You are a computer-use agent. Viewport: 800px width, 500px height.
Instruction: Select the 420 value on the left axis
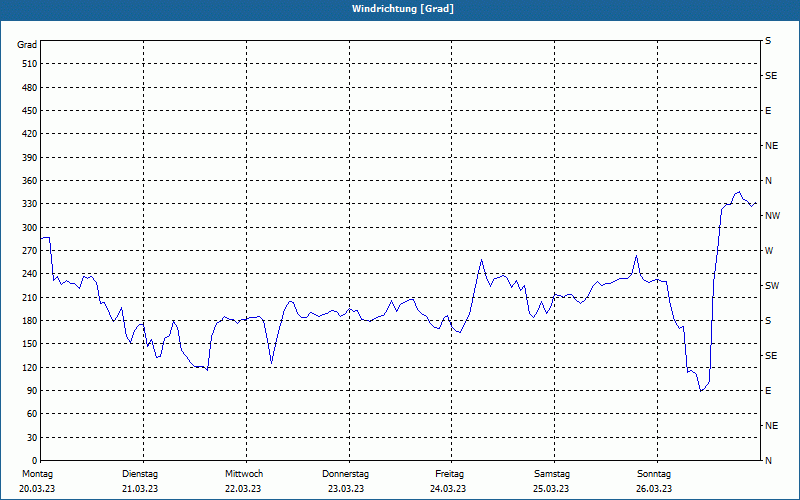click(30, 134)
